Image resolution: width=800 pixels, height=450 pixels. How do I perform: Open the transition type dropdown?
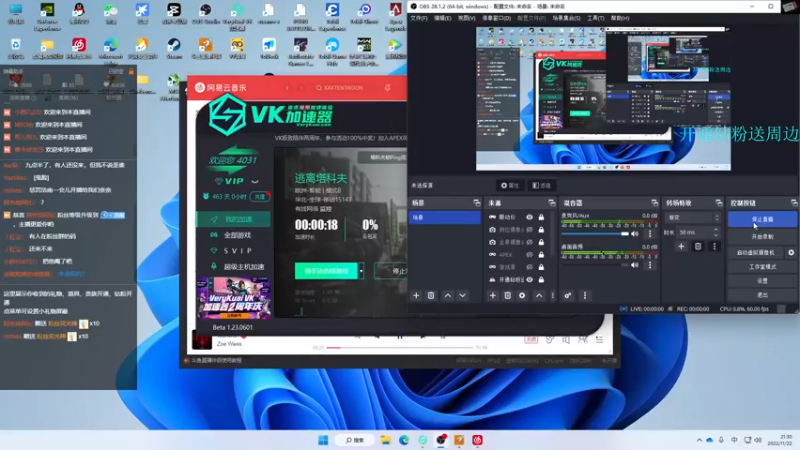pyautogui.click(x=693, y=217)
